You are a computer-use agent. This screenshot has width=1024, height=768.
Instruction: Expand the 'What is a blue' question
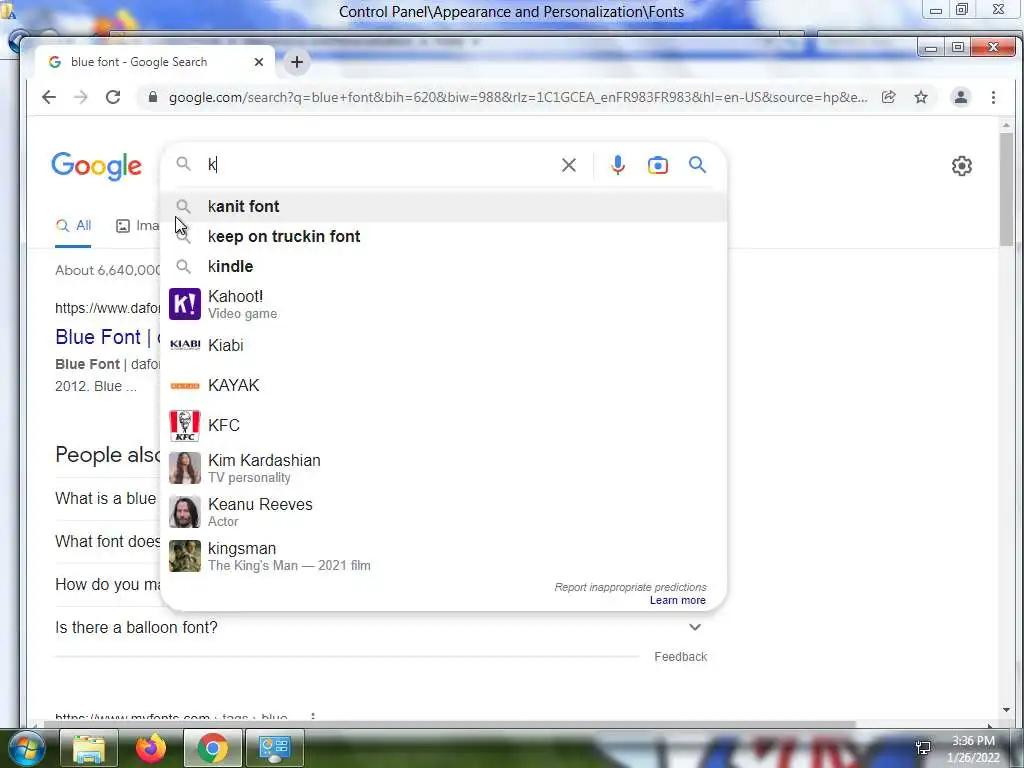[106, 498]
